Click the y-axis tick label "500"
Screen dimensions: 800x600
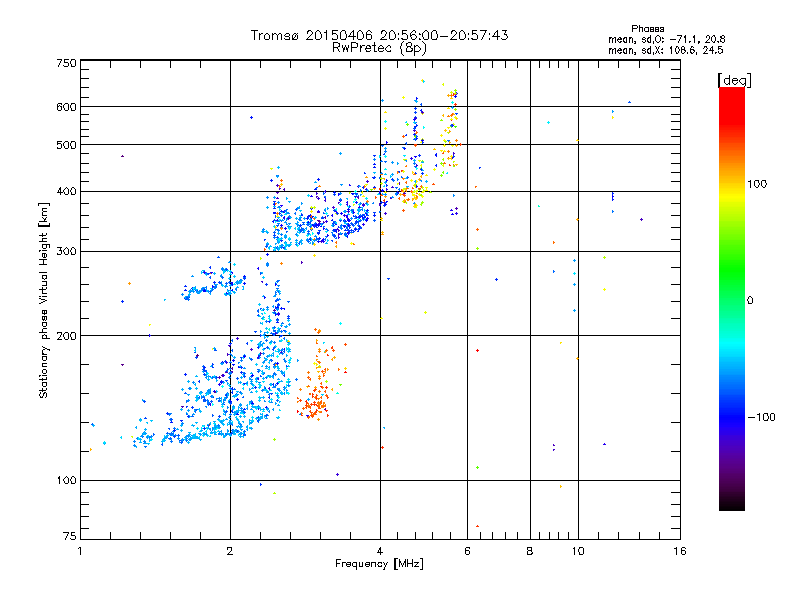tap(66, 145)
